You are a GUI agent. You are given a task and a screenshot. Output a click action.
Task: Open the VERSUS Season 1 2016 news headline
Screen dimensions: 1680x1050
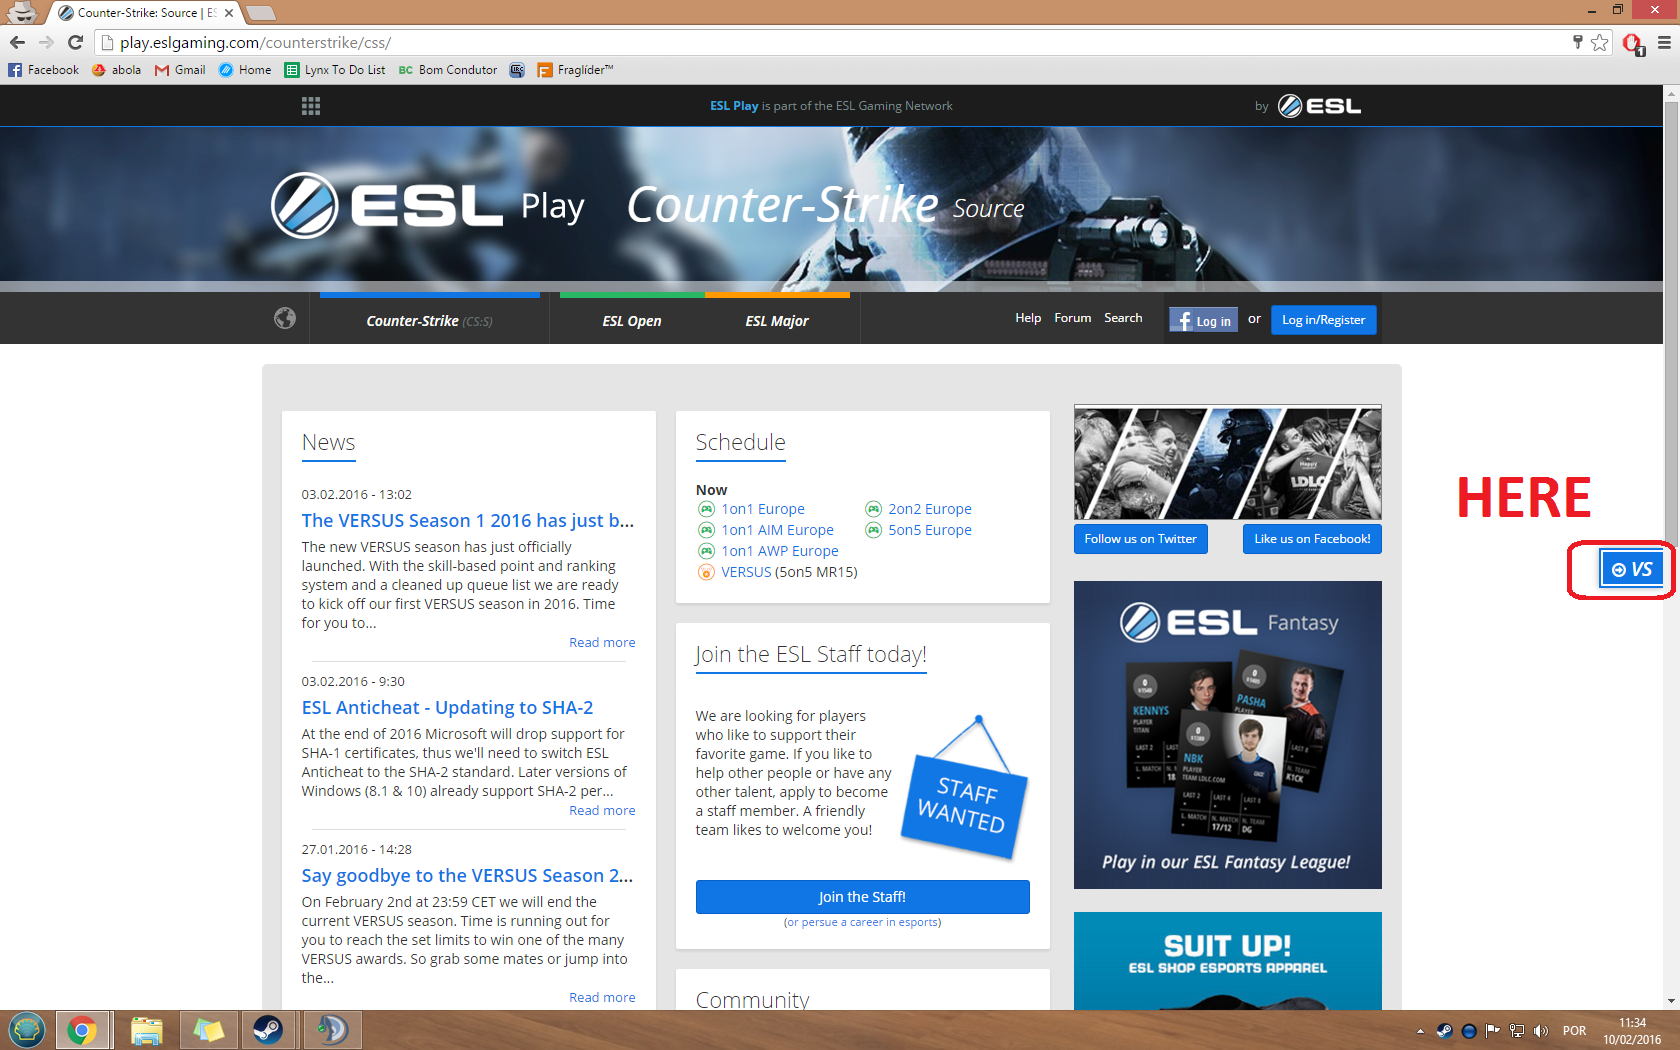[468, 520]
